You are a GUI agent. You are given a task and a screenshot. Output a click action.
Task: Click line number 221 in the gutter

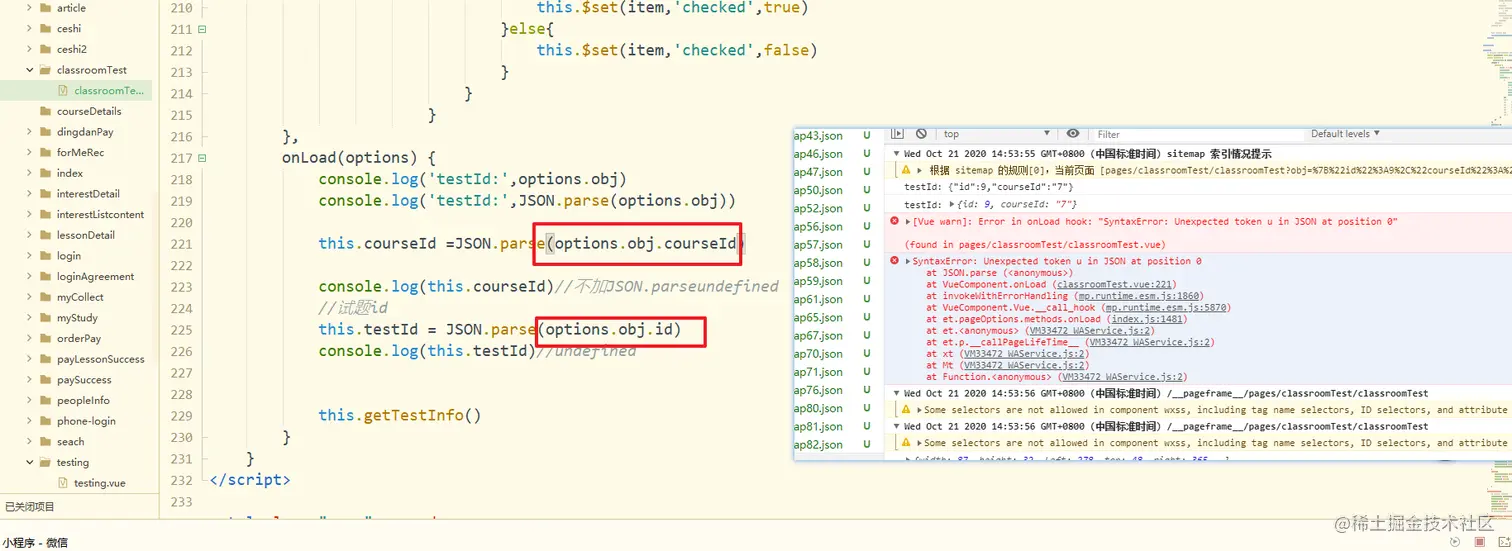(x=180, y=243)
